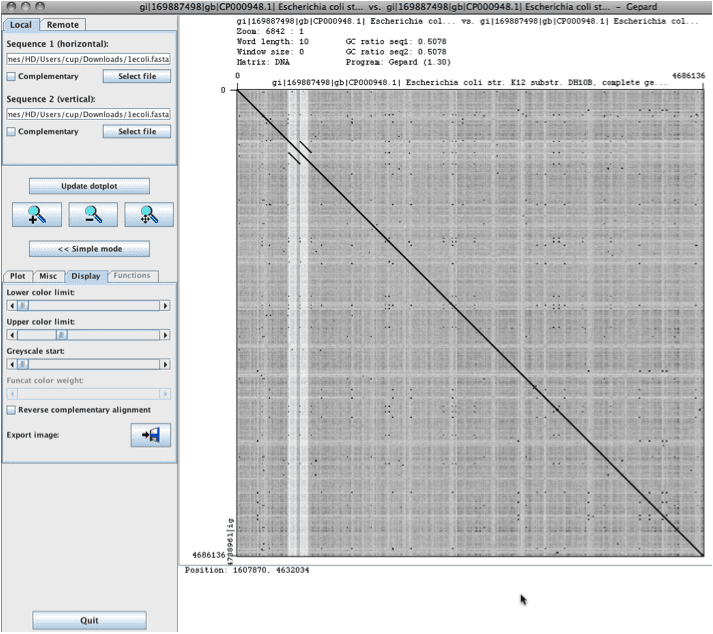Open the Misc tab

click(x=49, y=276)
